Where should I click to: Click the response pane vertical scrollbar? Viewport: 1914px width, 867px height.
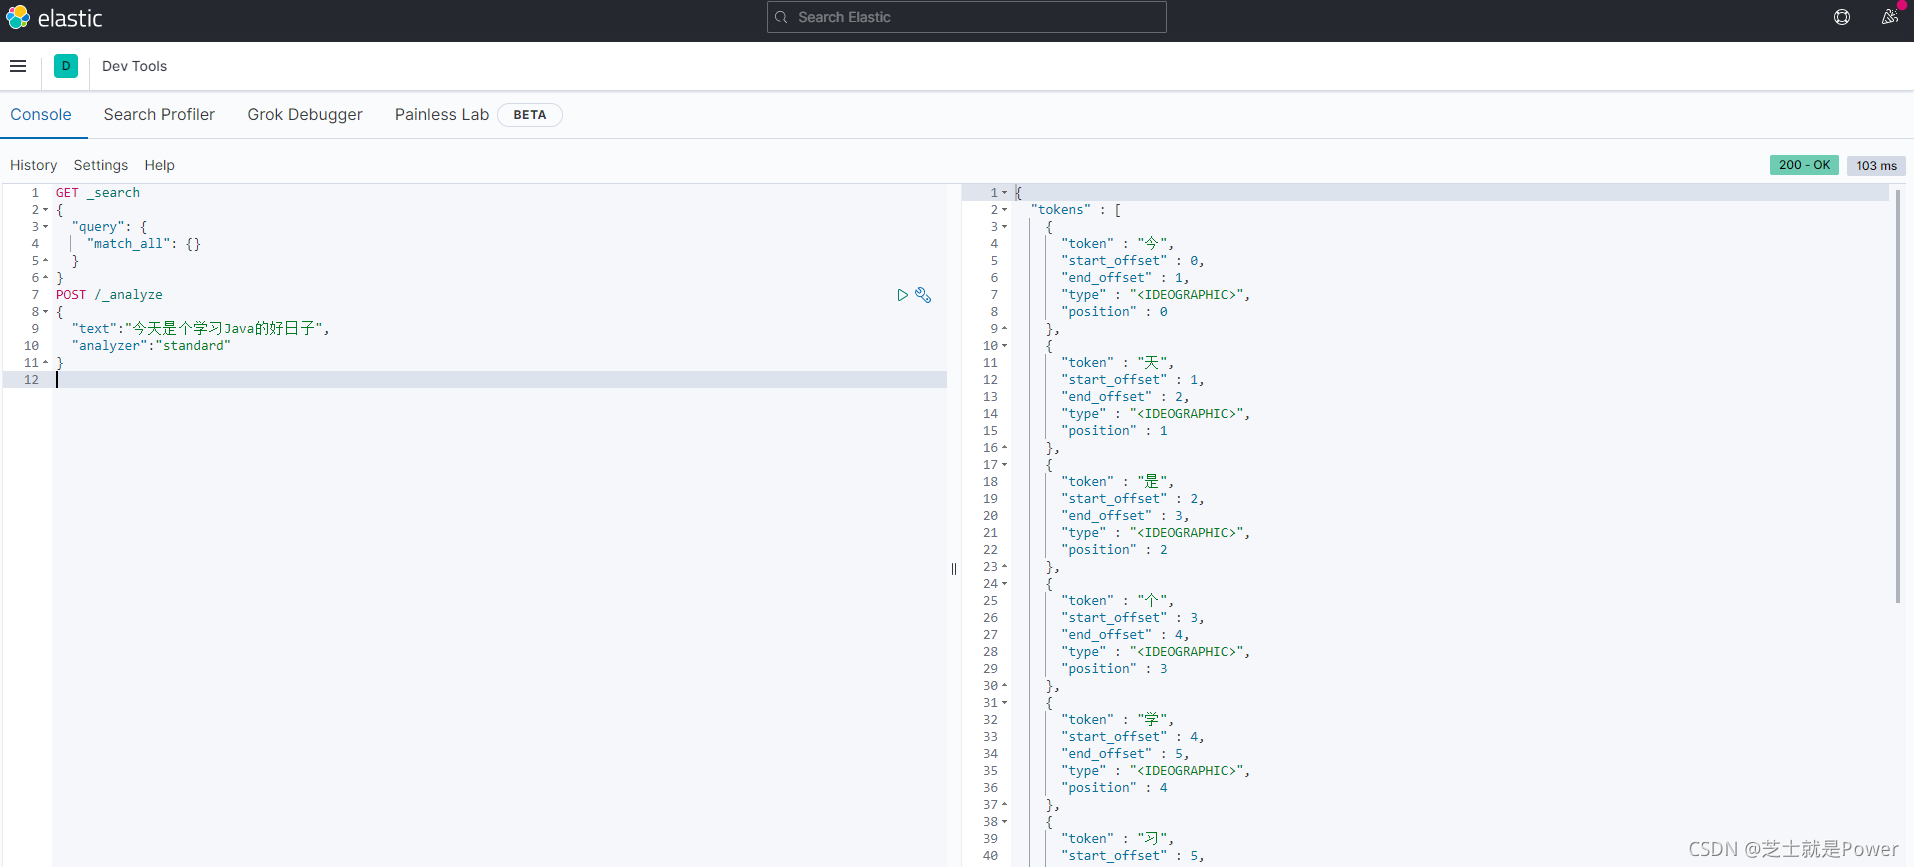click(1897, 396)
